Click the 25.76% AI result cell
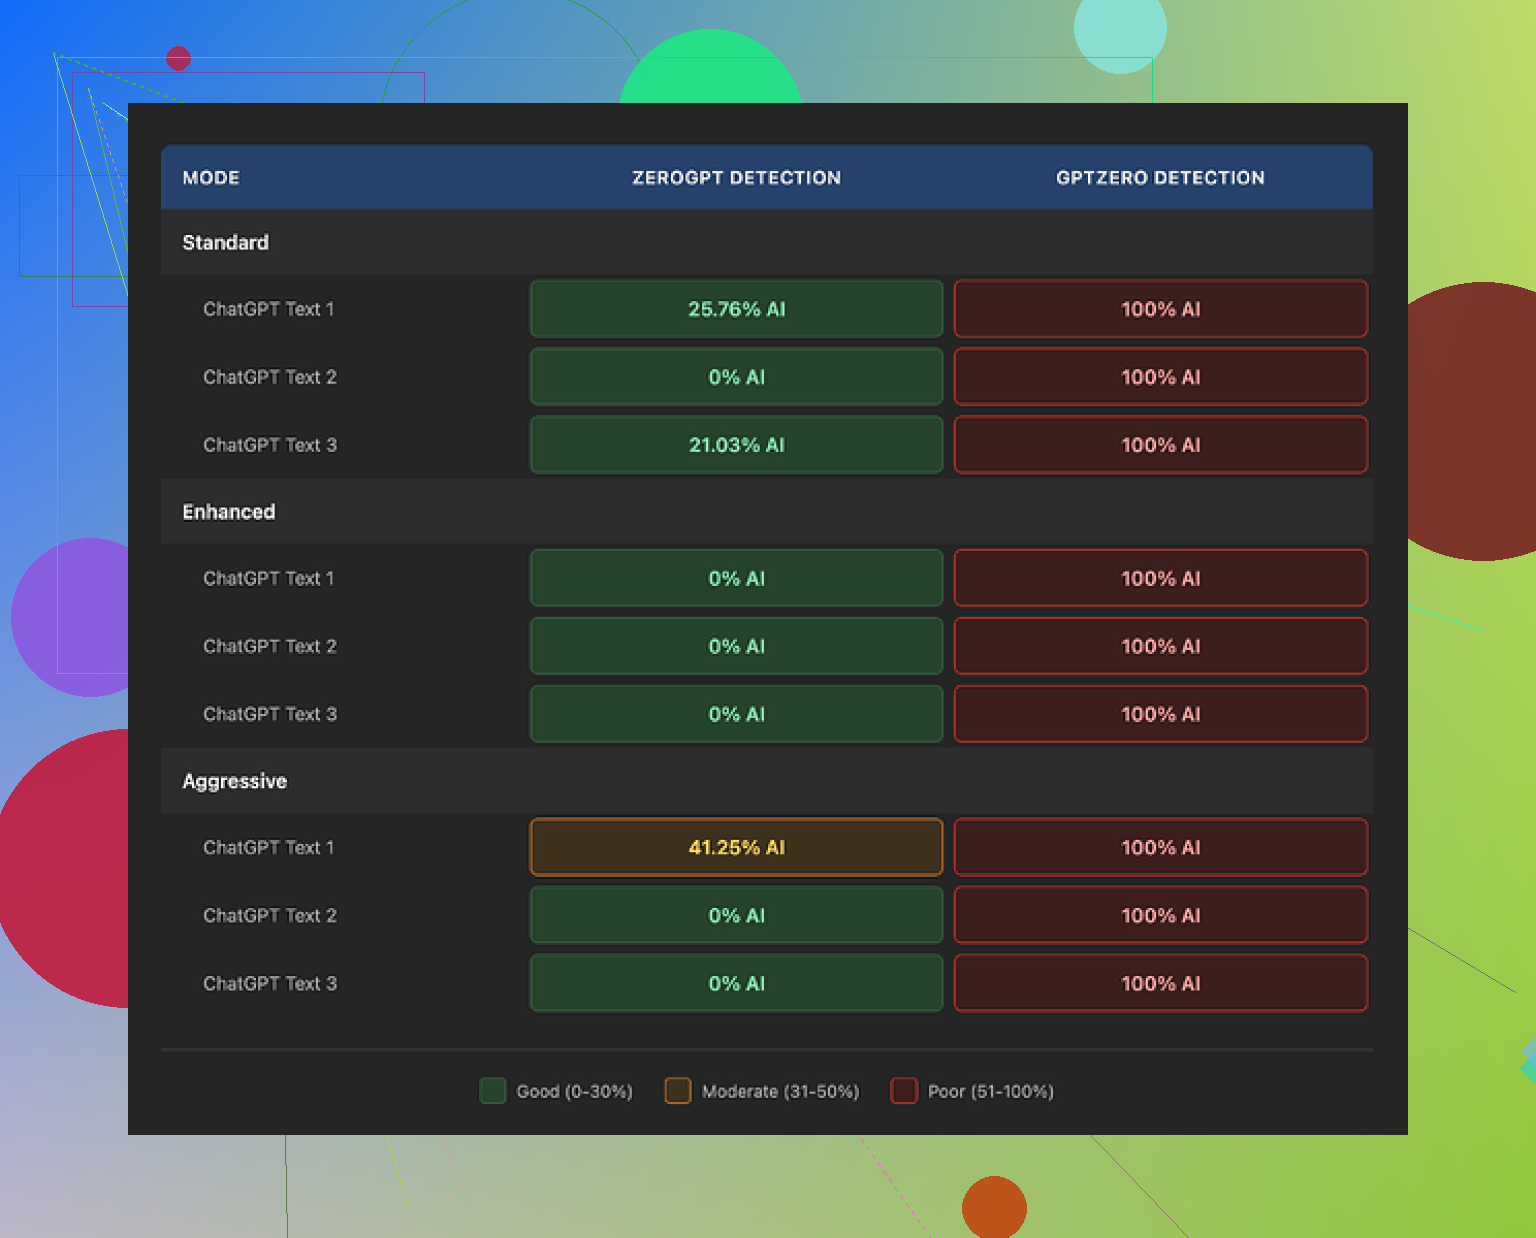Viewport: 1536px width, 1238px height. click(x=736, y=309)
